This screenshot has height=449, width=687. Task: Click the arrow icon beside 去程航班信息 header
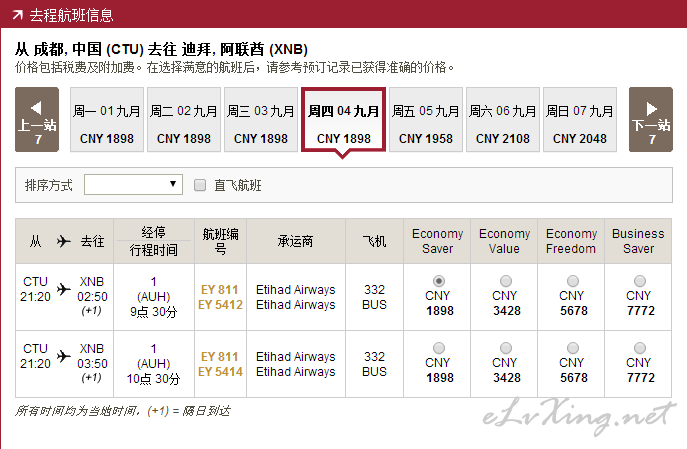click(18, 15)
